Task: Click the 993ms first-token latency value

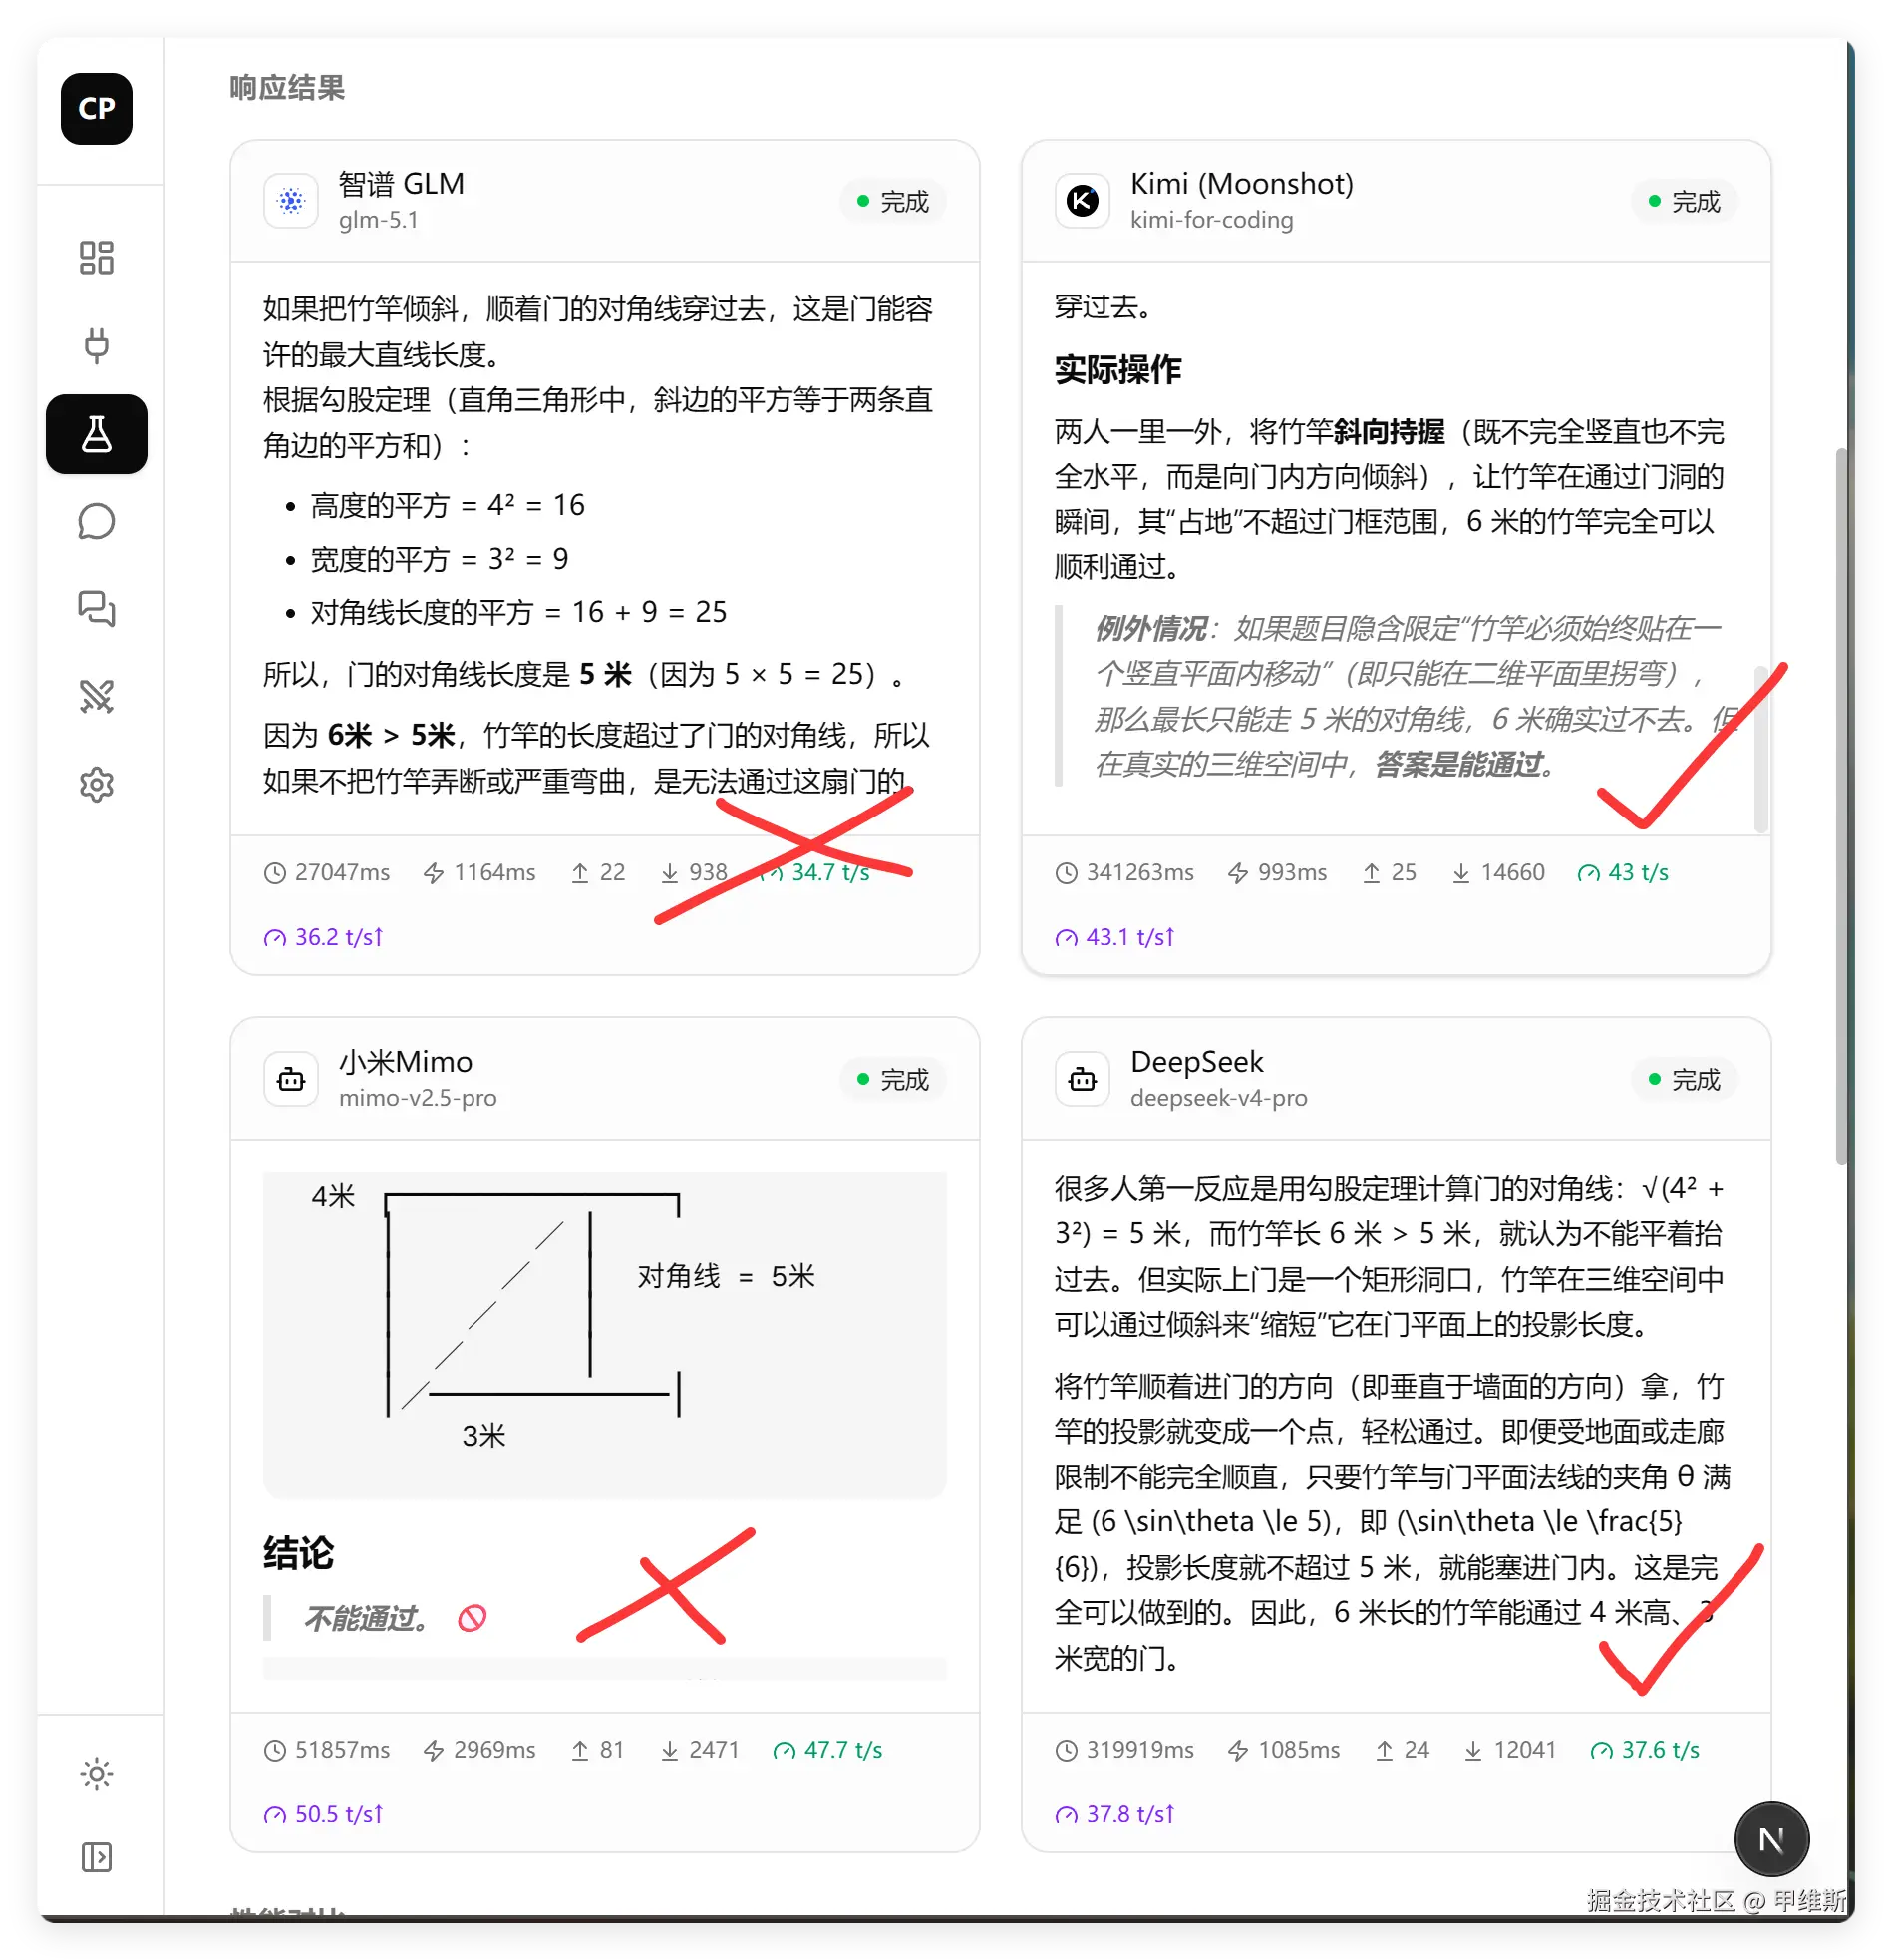Action: pyautogui.click(x=1292, y=873)
